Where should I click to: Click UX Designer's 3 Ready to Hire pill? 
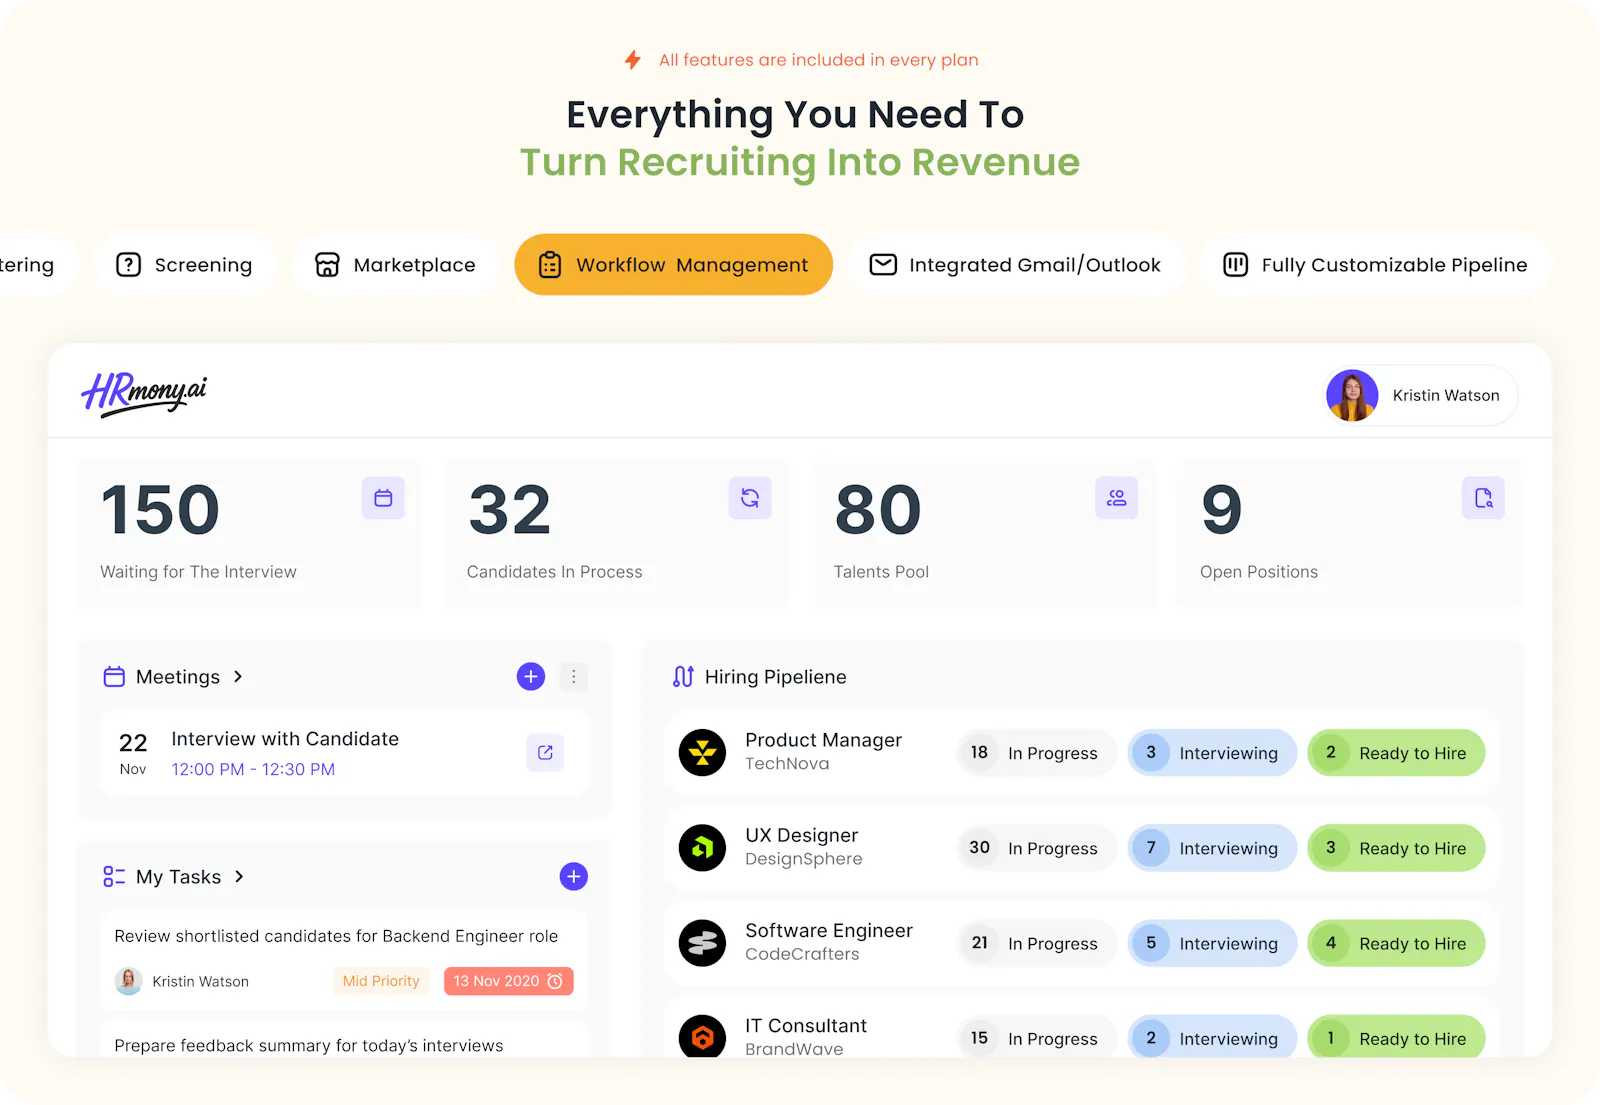[x=1396, y=848]
